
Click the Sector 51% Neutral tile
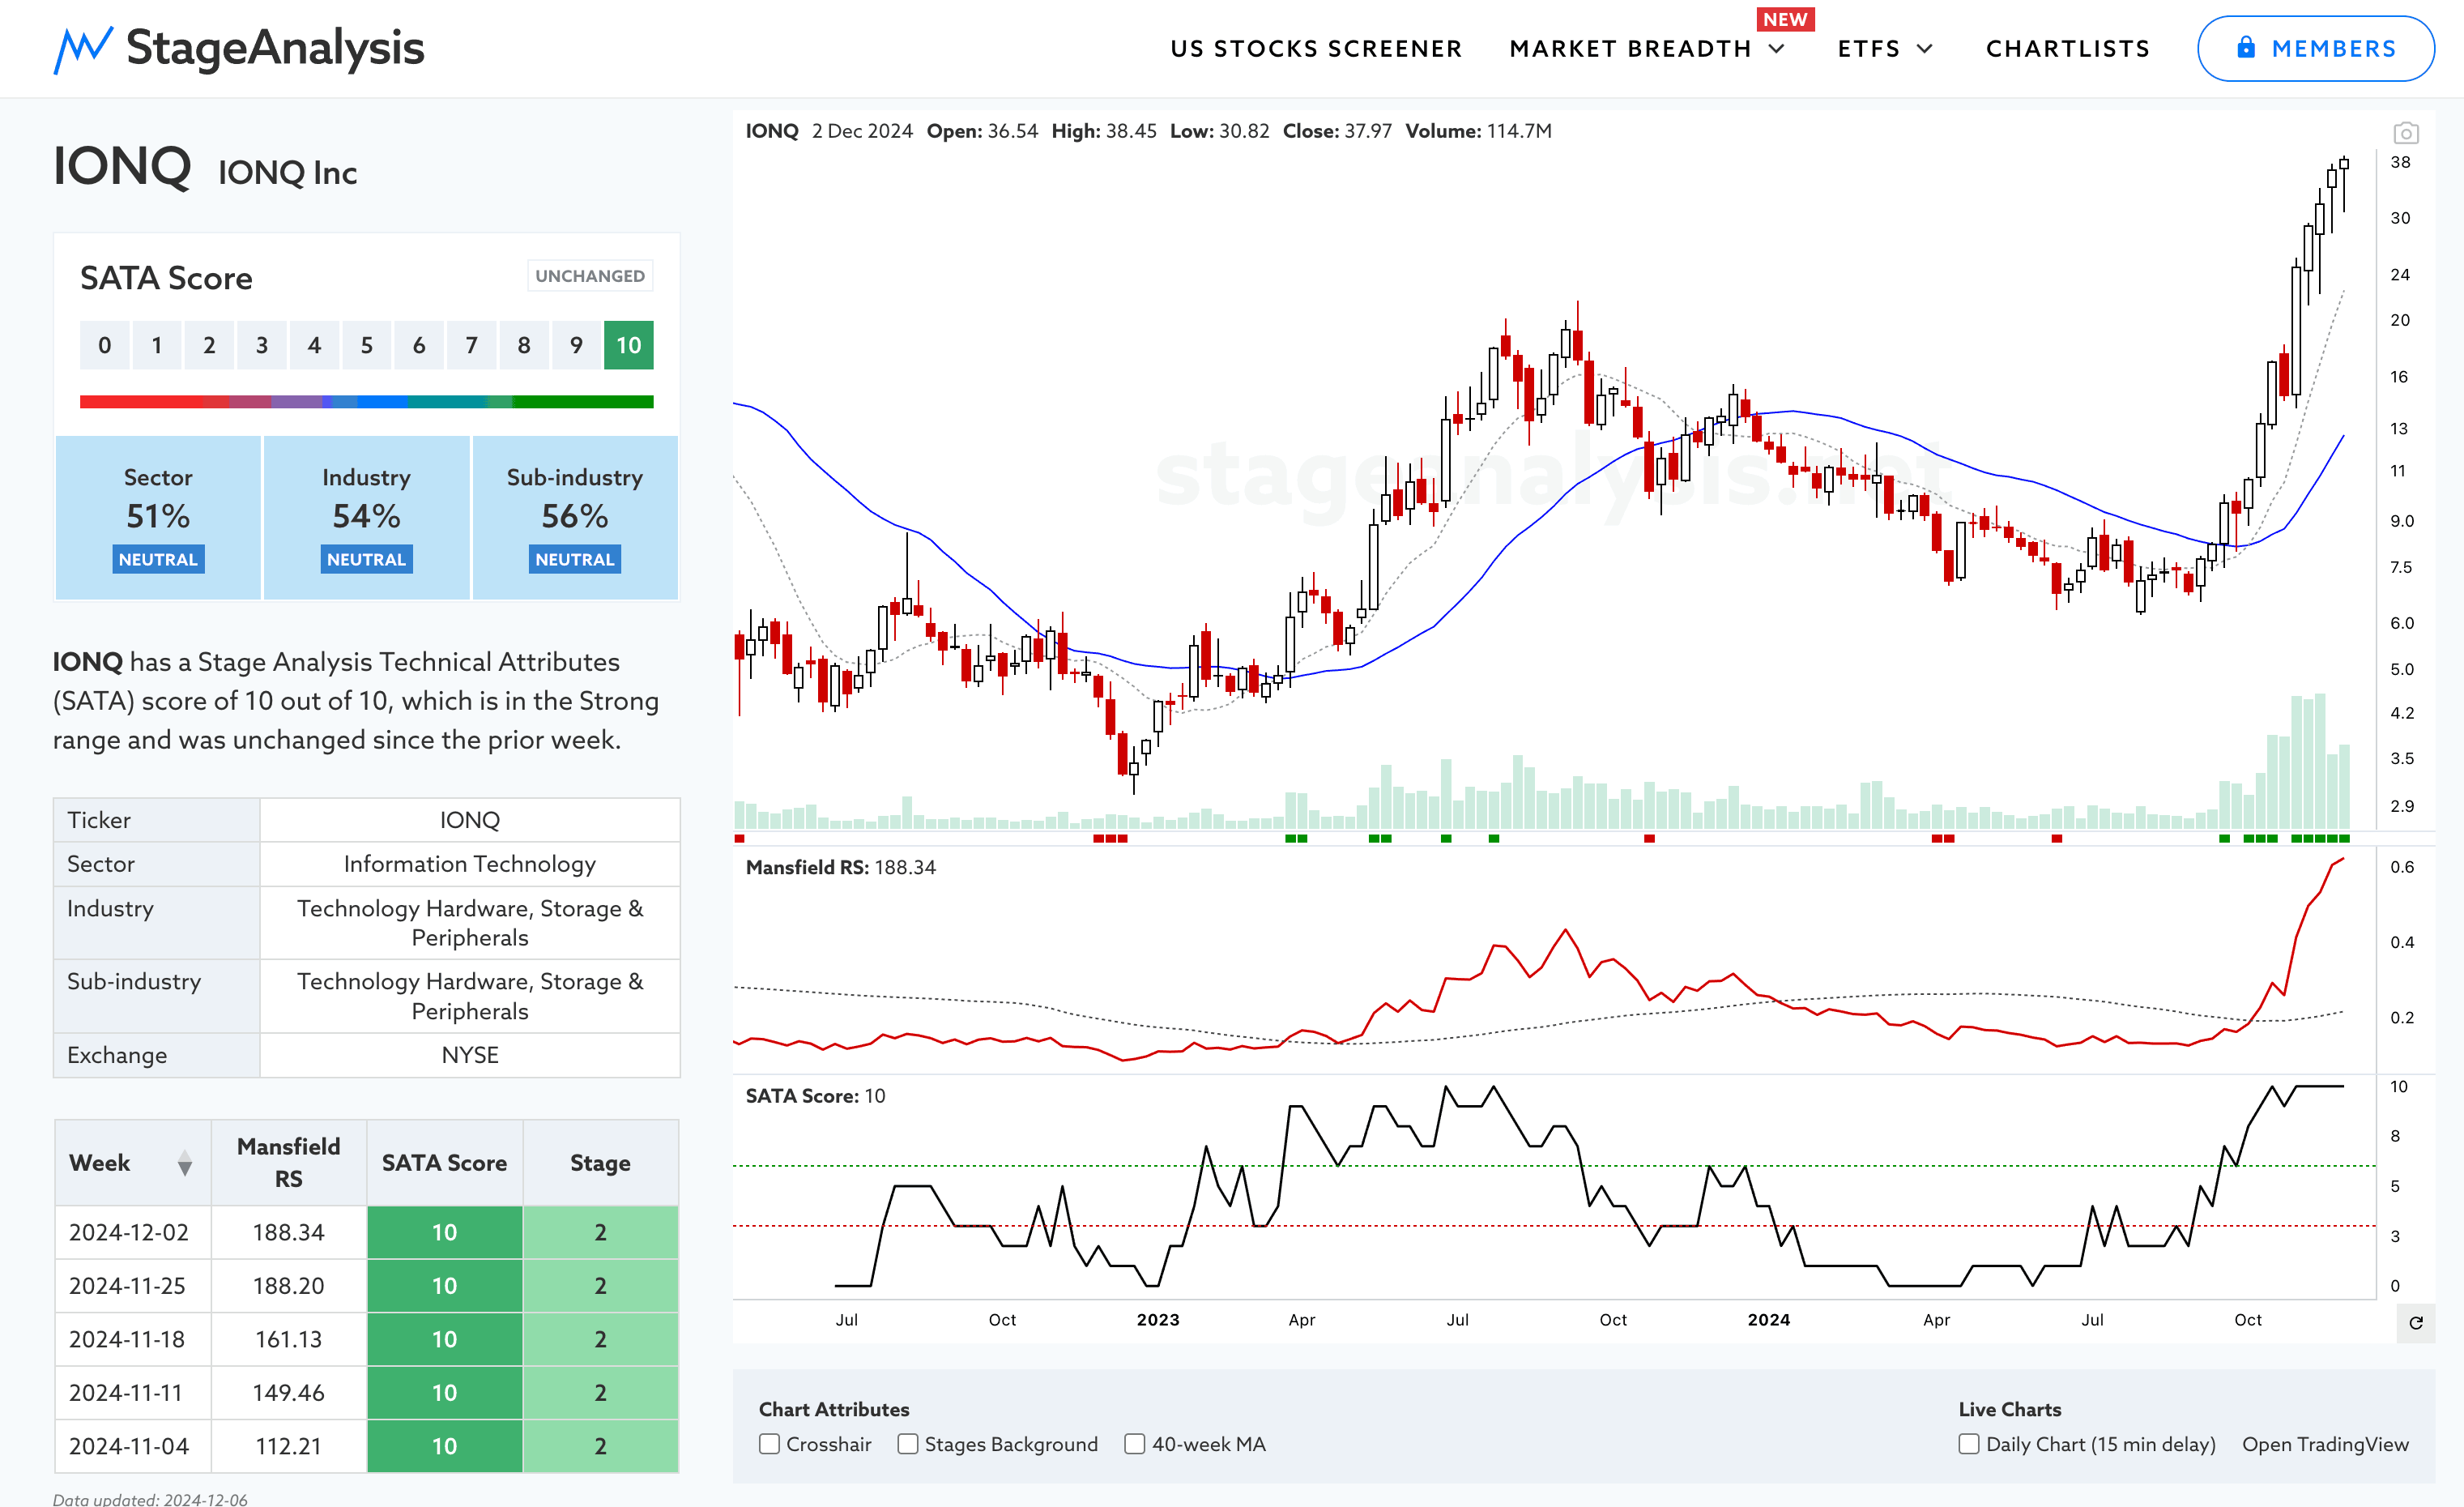[158, 517]
